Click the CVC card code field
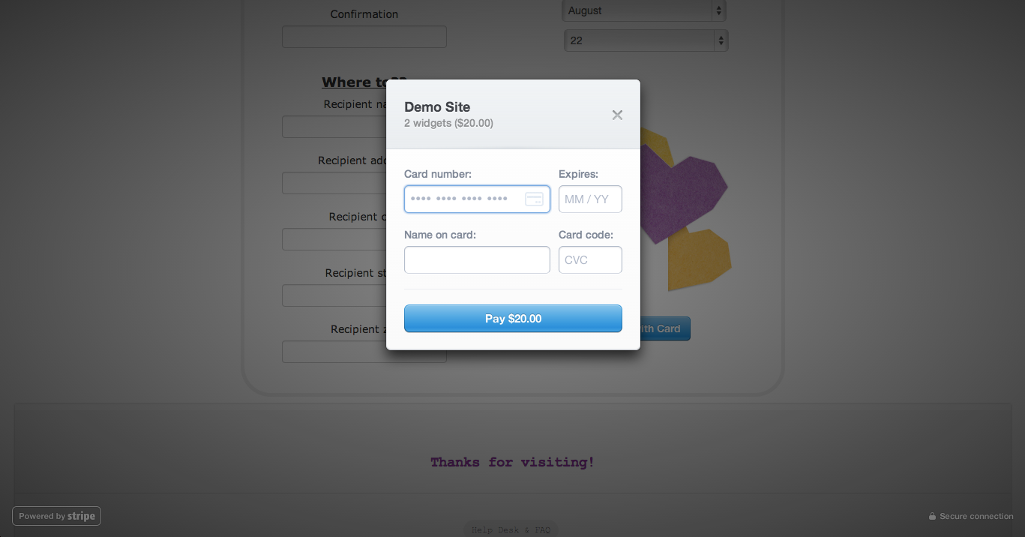Image resolution: width=1025 pixels, height=537 pixels. pos(590,260)
